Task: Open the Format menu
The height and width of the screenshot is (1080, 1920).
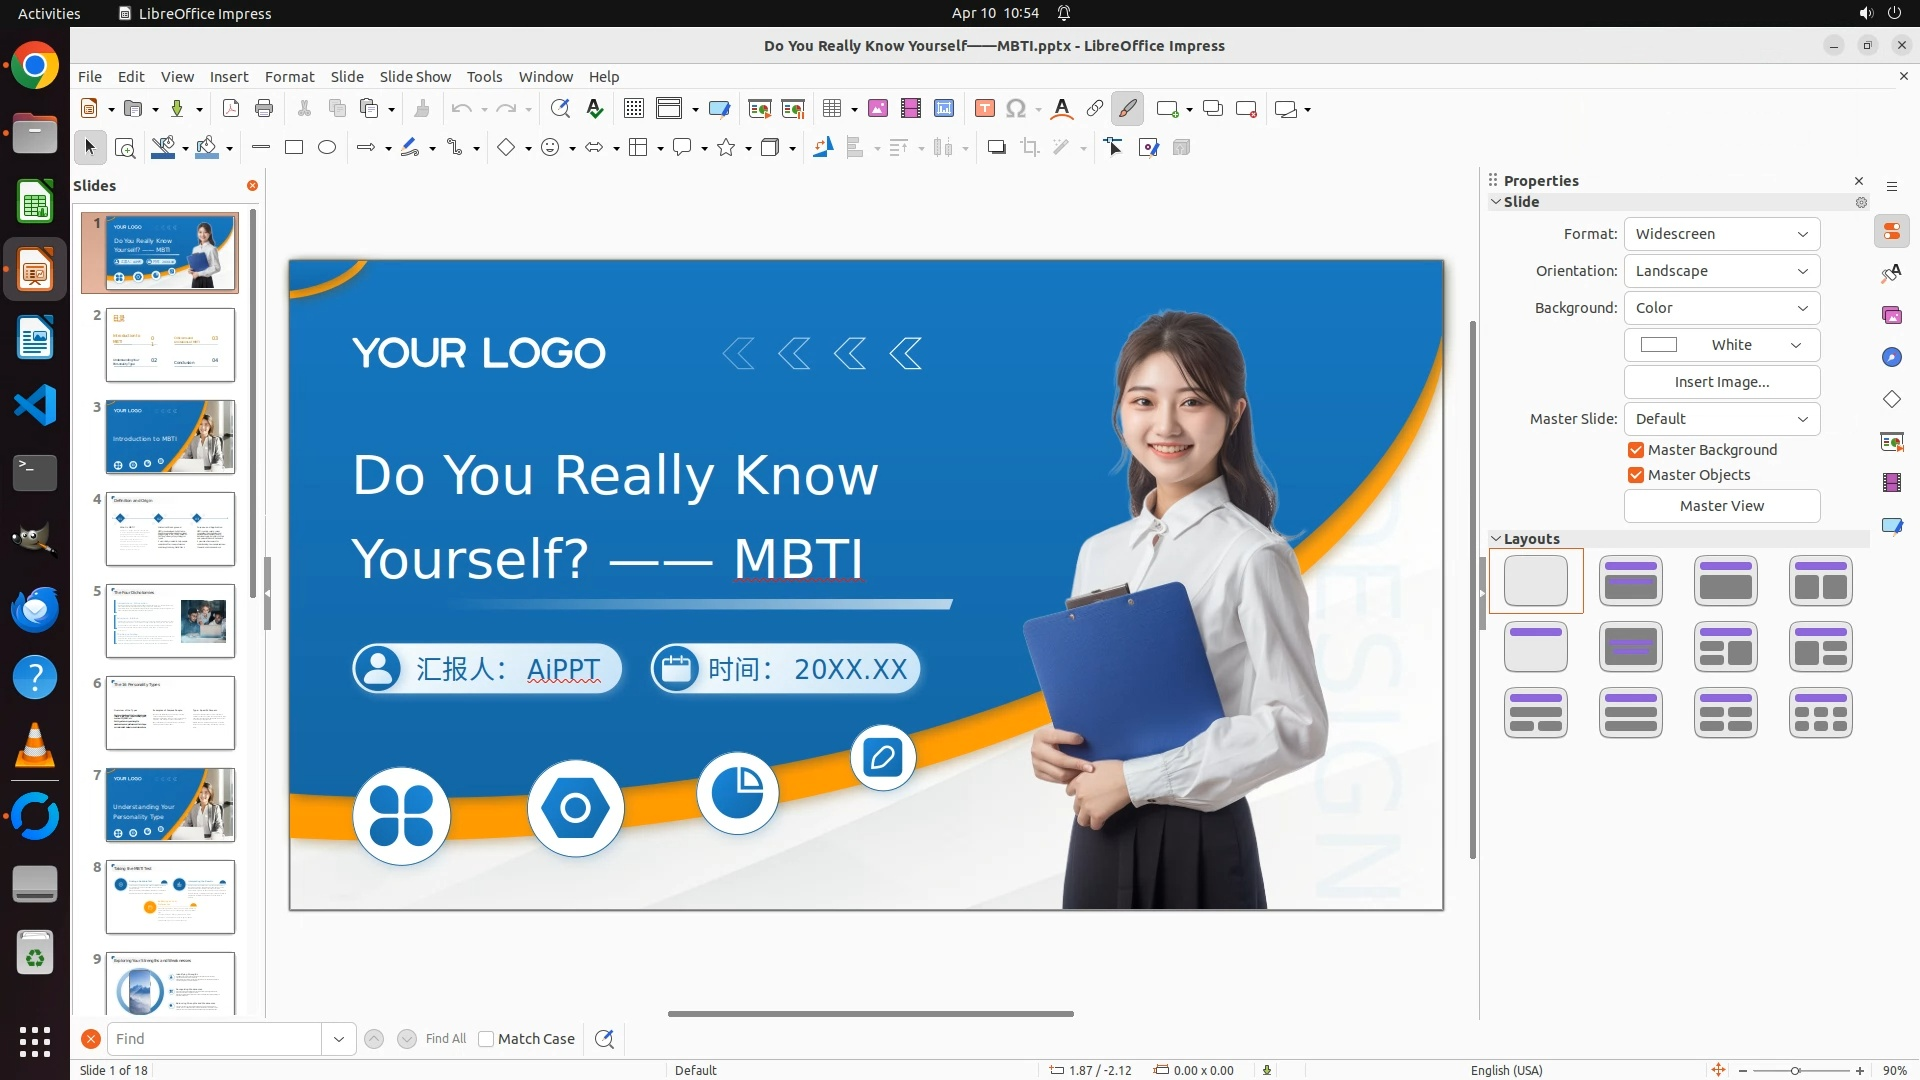Action: (x=289, y=77)
